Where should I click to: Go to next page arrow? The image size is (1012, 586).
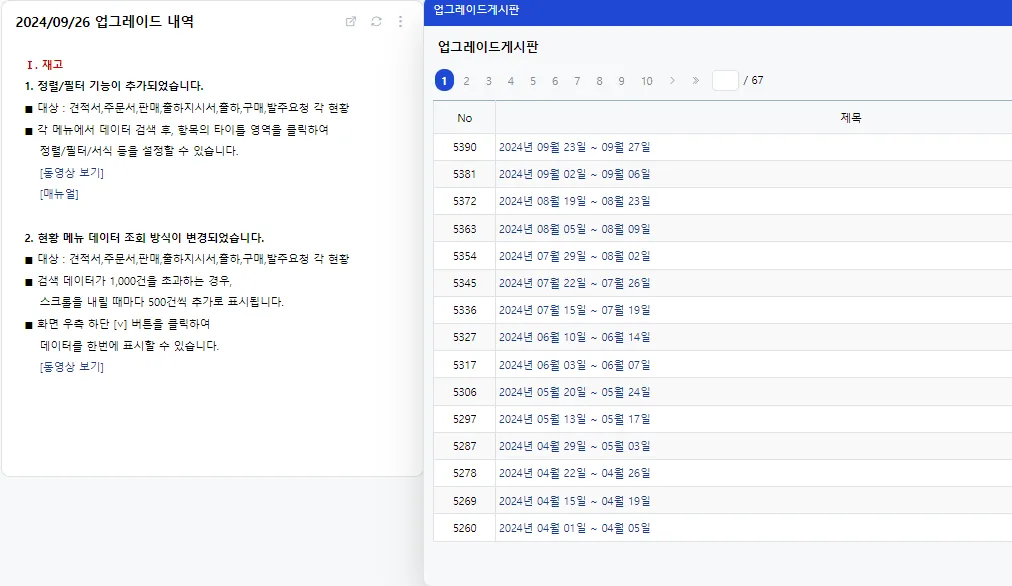coord(672,81)
